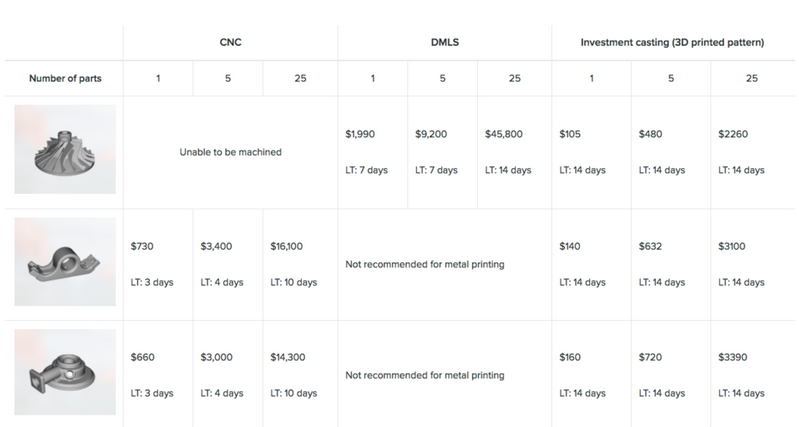Click the impeller part thumbnail image
Screen dimensions: 799x427
[65, 149]
